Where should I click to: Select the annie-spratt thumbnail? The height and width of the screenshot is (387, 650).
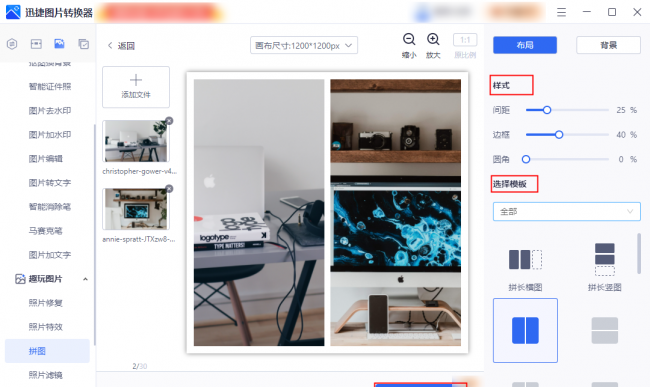[136, 209]
